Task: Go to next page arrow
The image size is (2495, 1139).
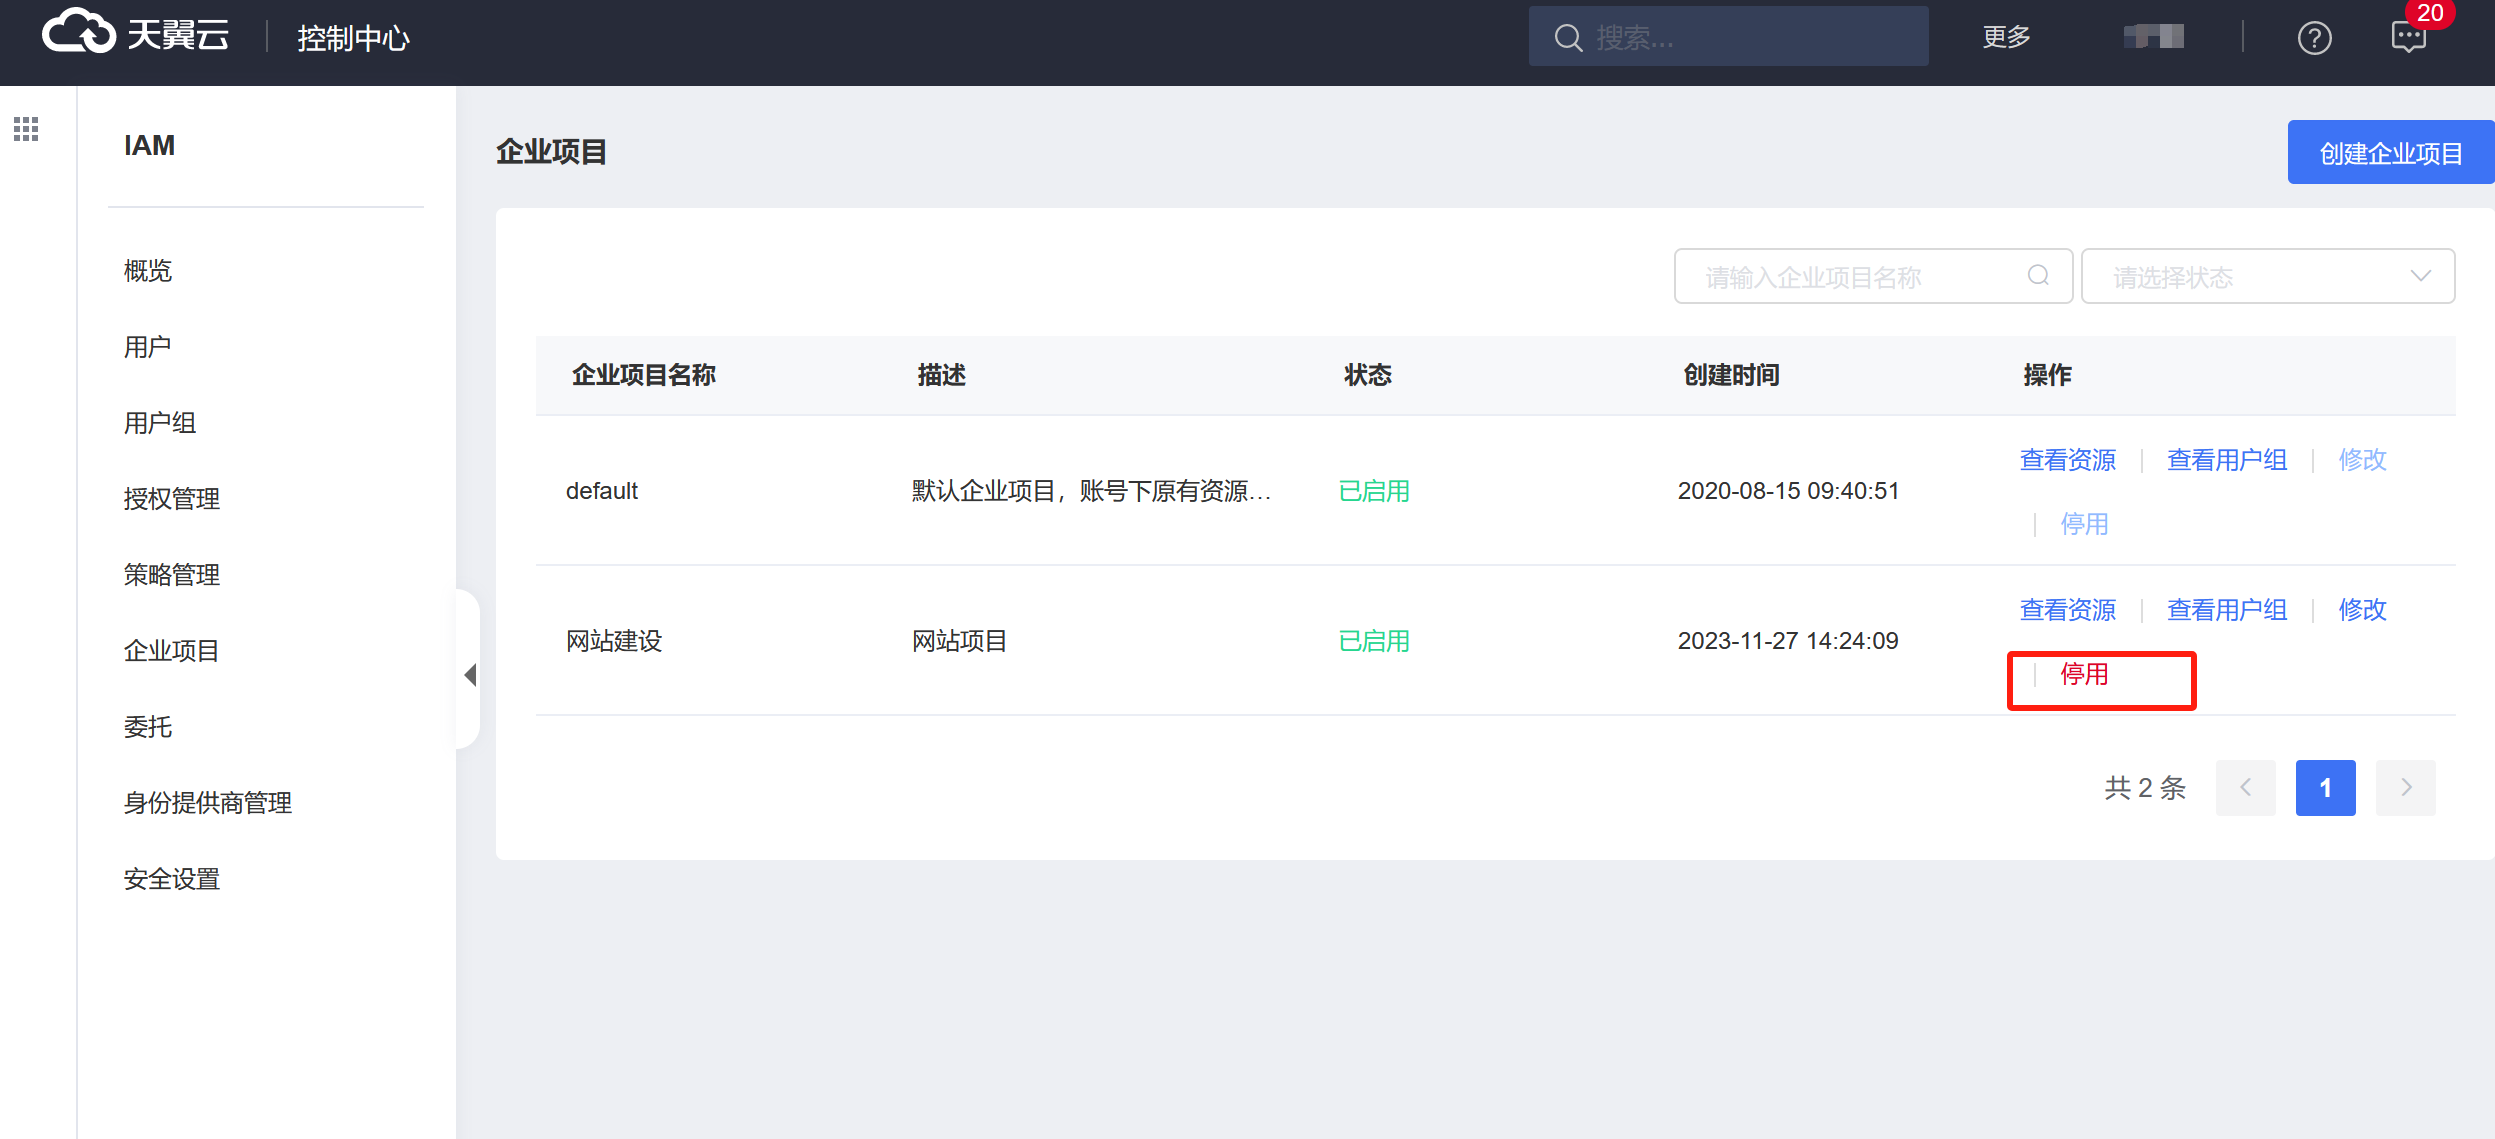Action: [2405, 788]
